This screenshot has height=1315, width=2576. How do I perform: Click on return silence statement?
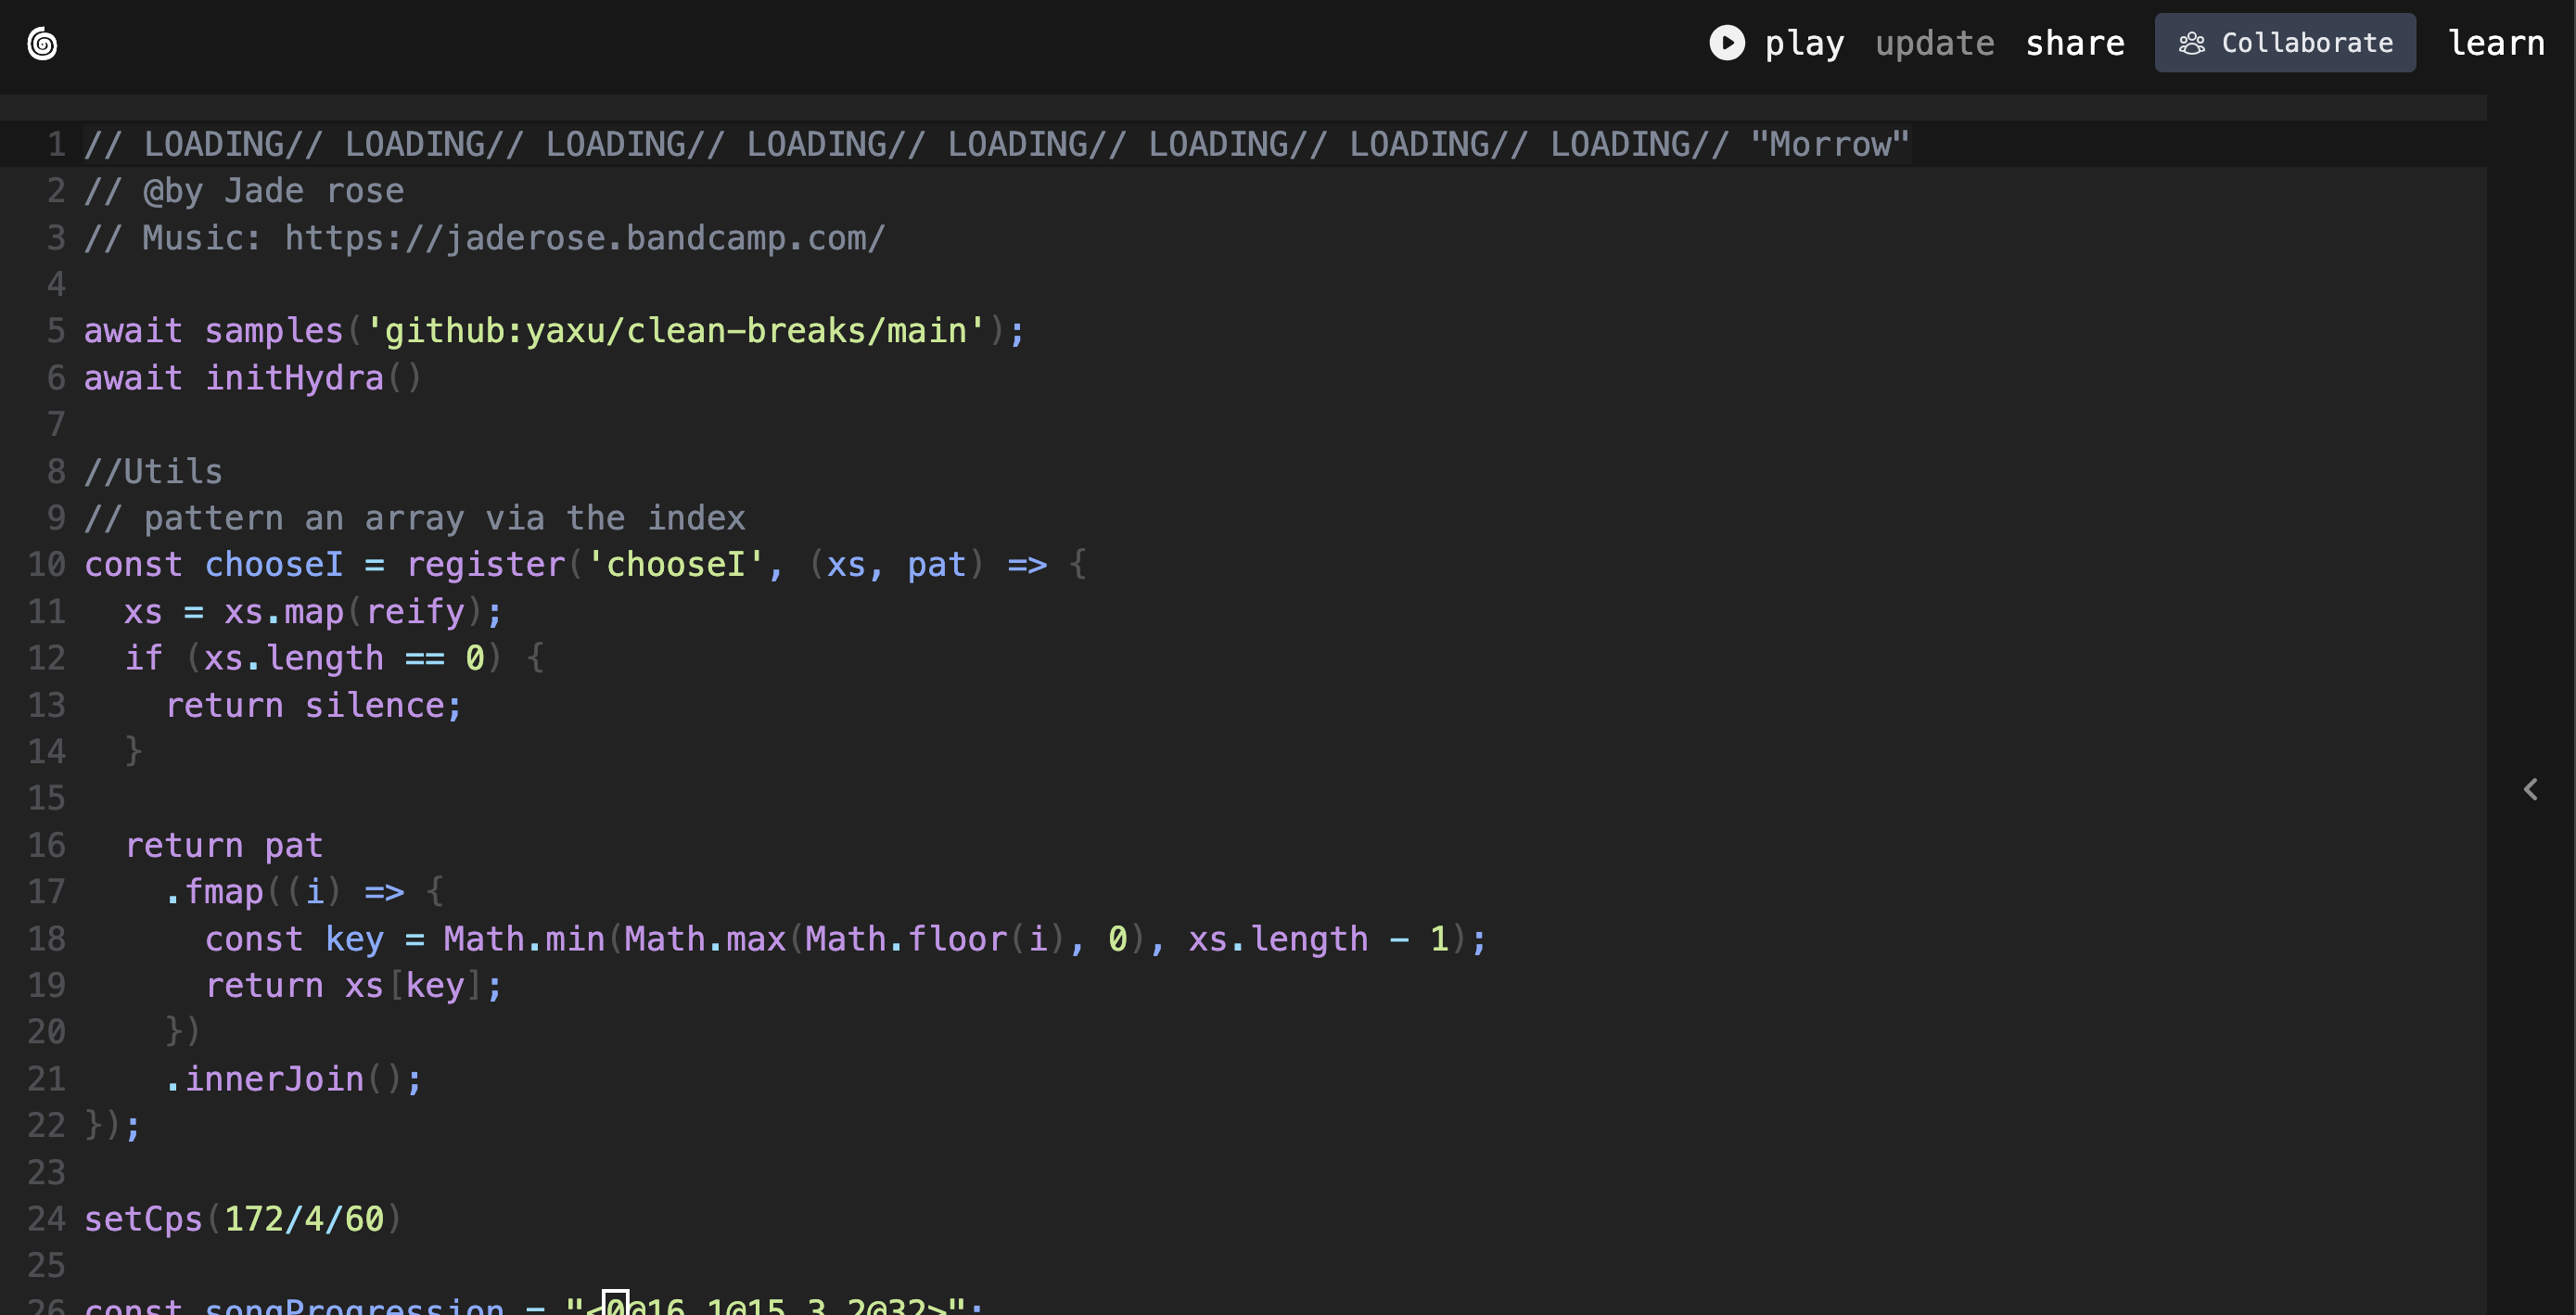[313, 705]
